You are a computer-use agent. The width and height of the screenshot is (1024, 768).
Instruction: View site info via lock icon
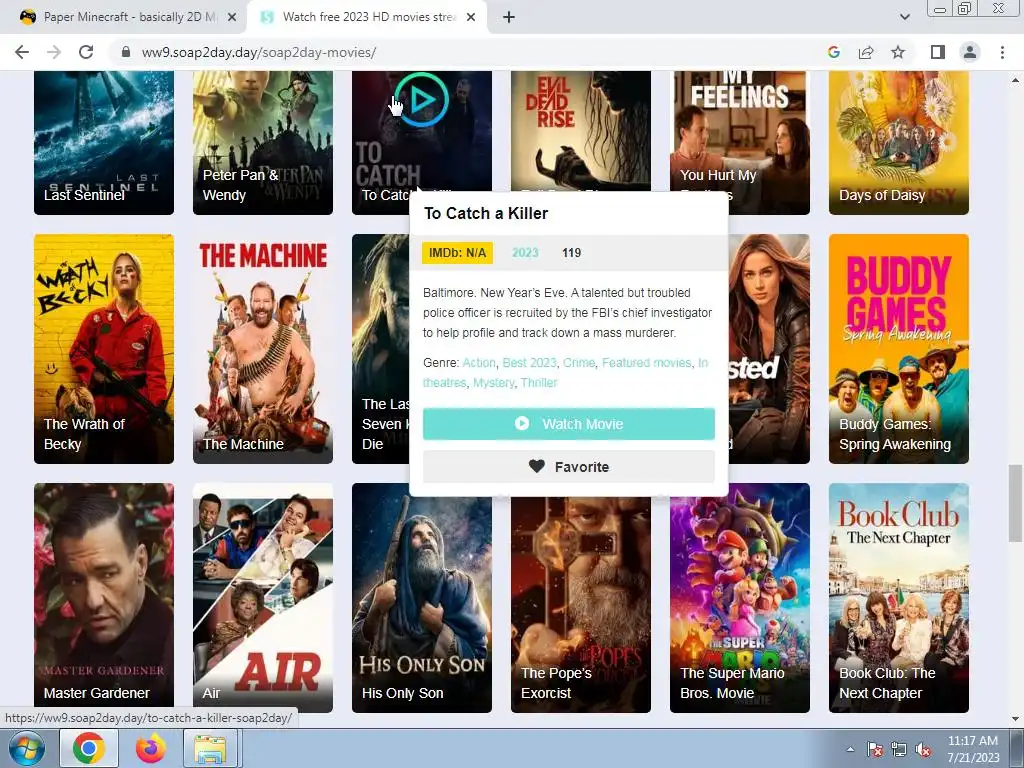(x=126, y=52)
